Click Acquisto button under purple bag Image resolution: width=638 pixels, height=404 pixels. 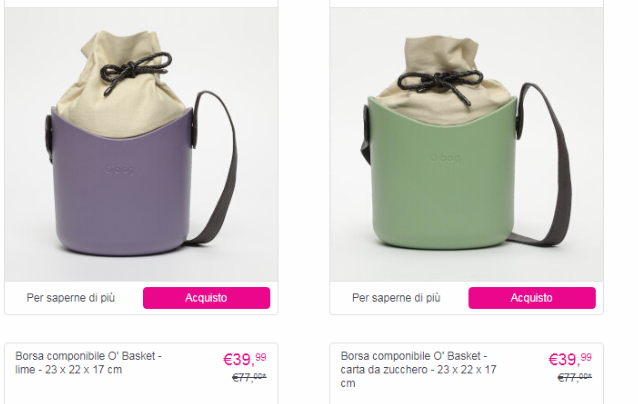pos(206,298)
